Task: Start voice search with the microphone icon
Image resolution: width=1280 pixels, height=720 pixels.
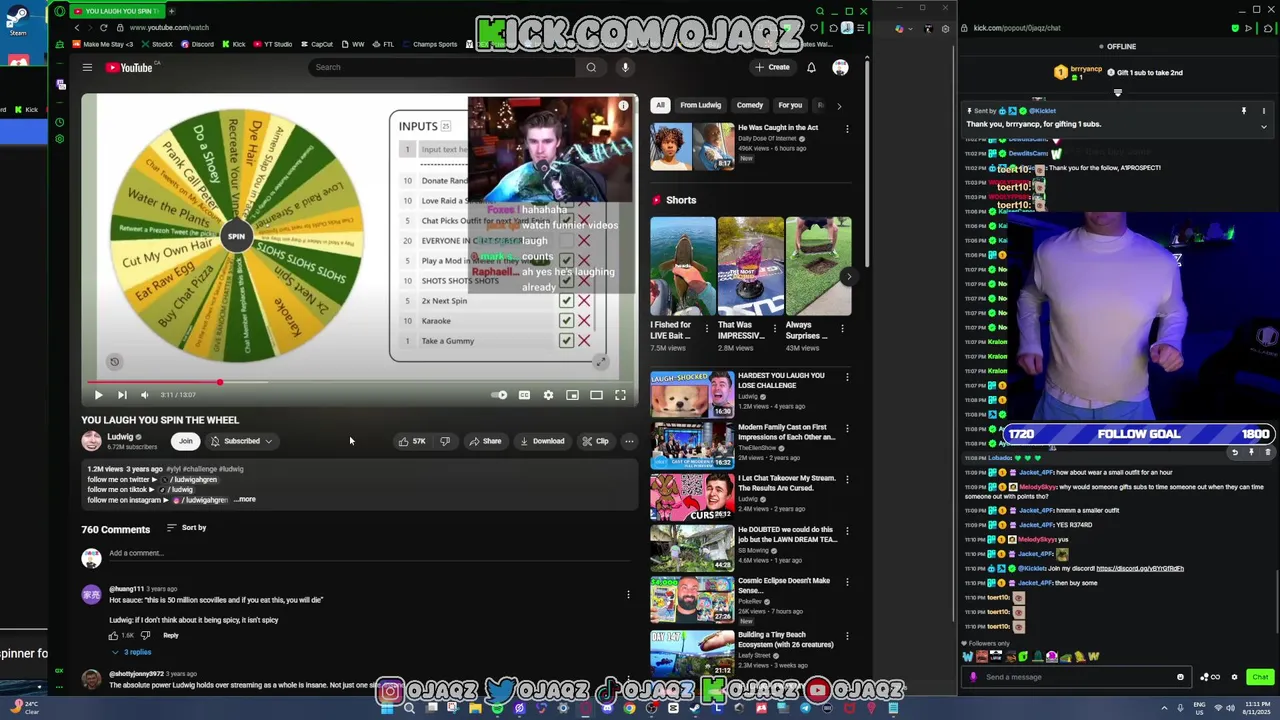Action: pyautogui.click(x=625, y=67)
